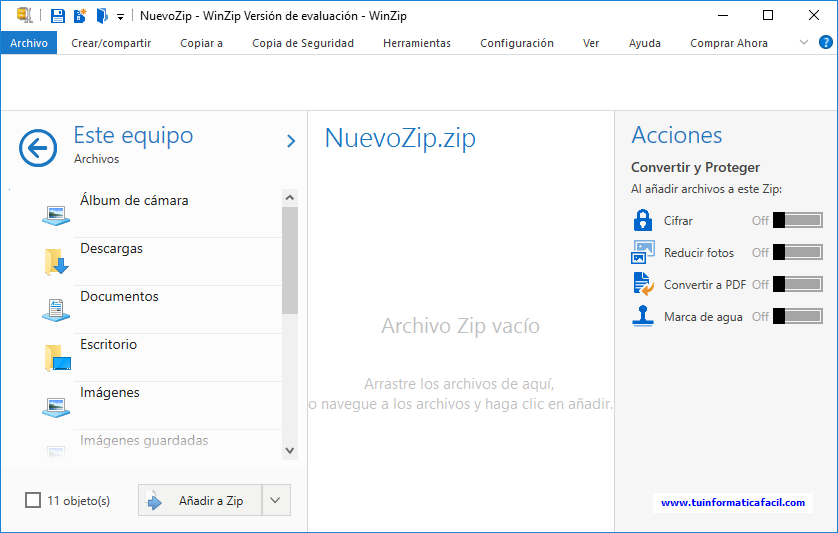The height and width of the screenshot is (533, 838).
Task: Click the Cifrar label
Action: pos(678,221)
